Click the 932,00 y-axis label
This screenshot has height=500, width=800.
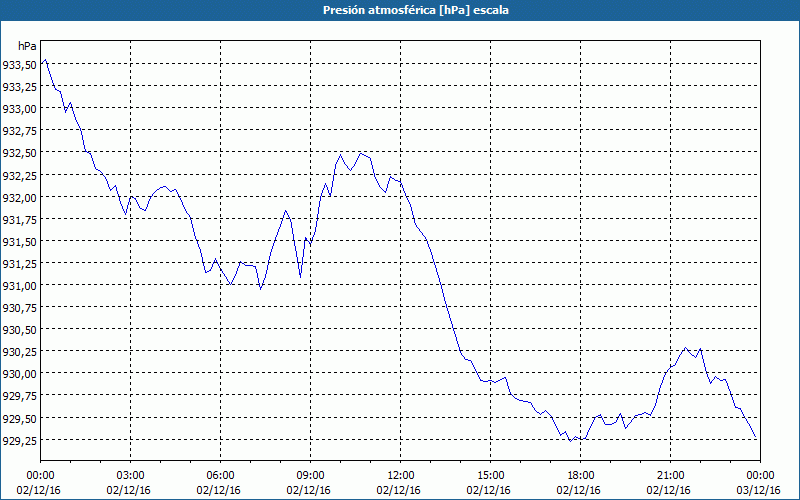[x=20, y=197]
